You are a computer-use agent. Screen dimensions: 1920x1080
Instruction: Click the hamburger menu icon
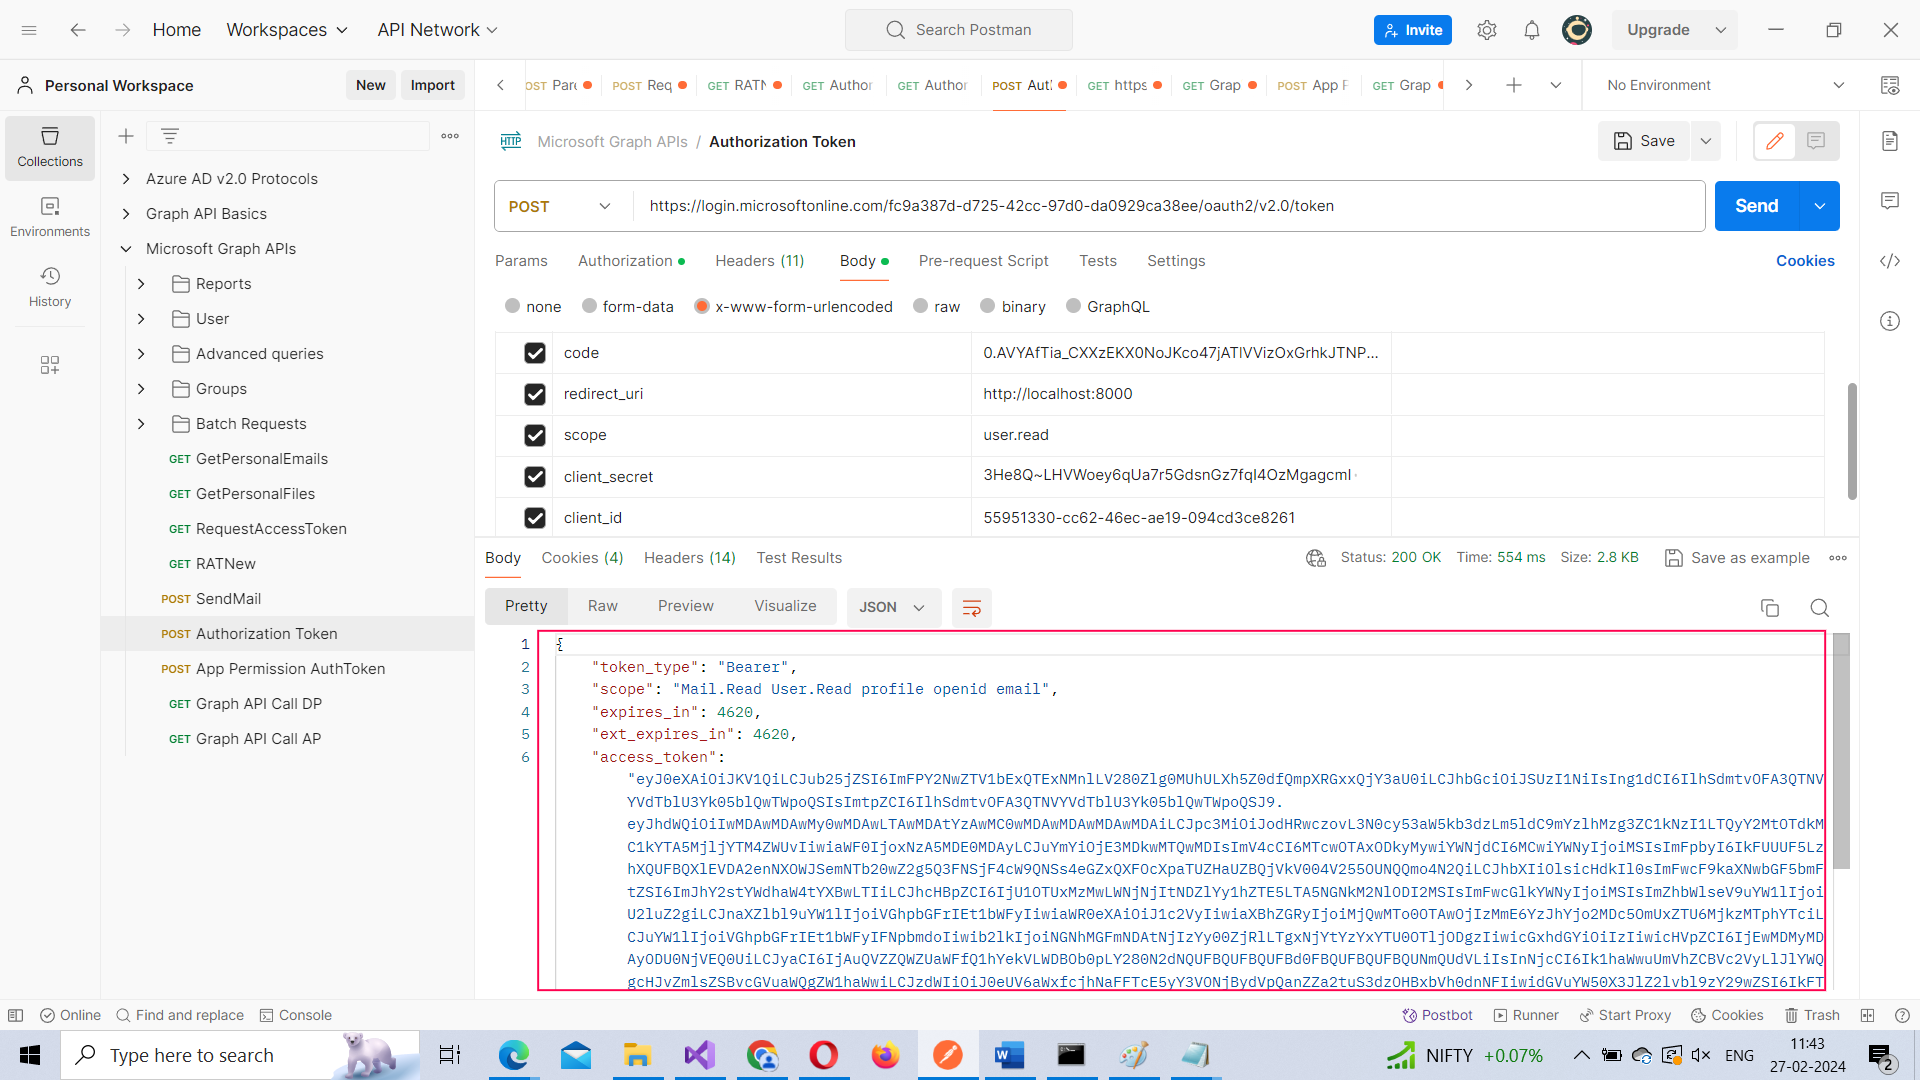point(29,30)
